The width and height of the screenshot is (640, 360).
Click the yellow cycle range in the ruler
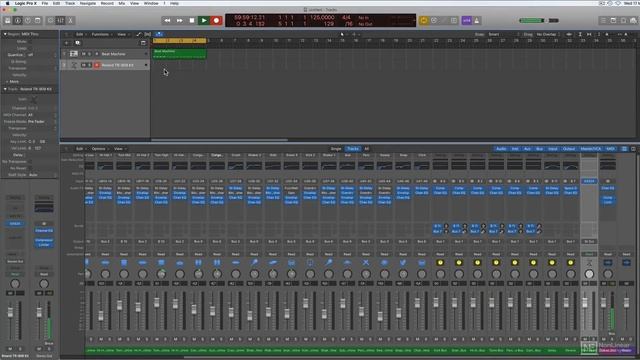(x=180, y=41)
